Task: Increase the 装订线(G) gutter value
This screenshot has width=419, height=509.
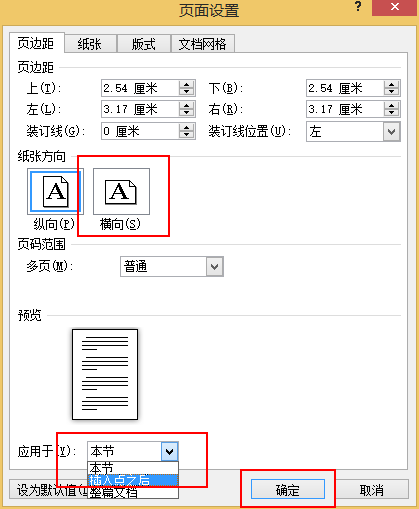Action: tap(187, 127)
